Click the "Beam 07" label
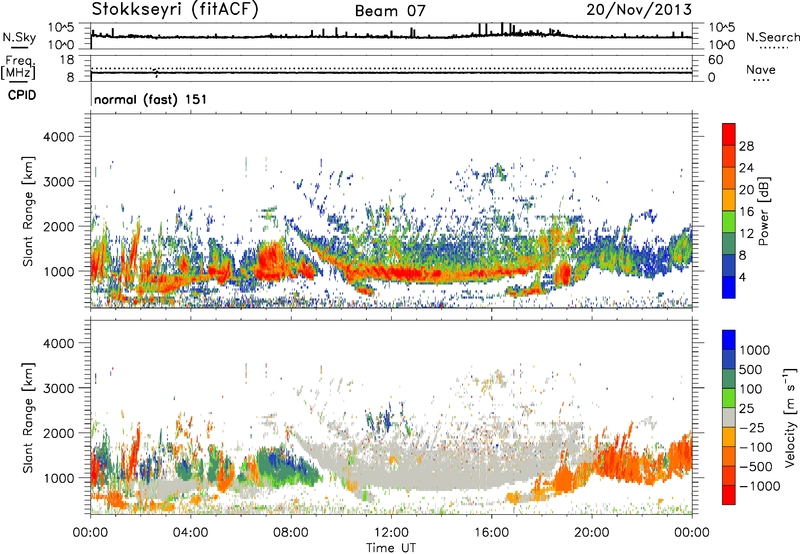800x554 pixels. [x=390, y=11]
